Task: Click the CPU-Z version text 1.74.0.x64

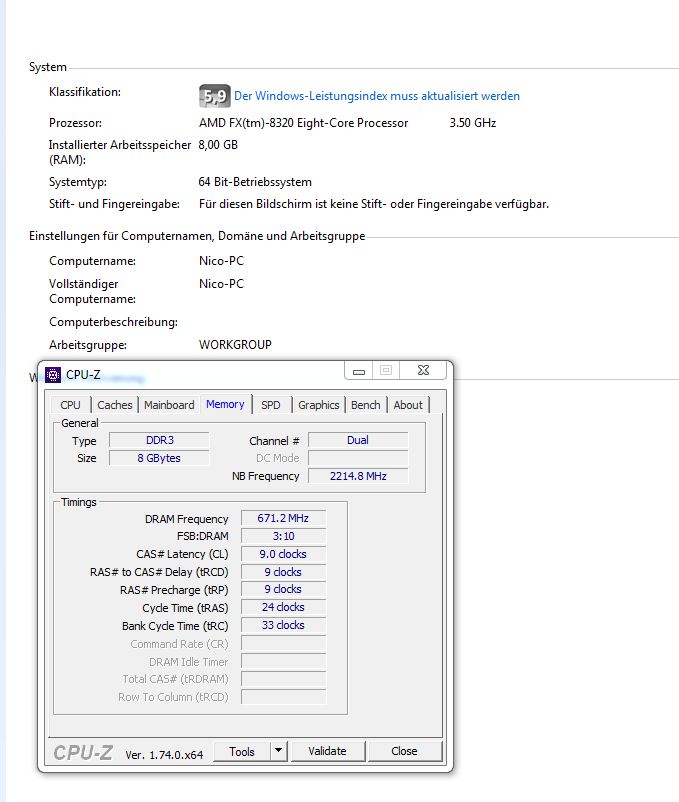Action: tap(164, 755)
